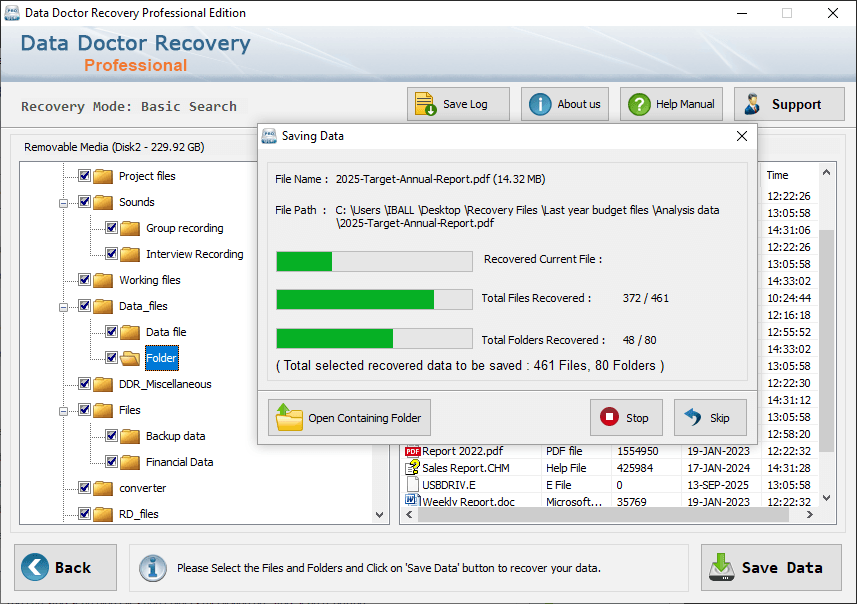Click the Back button label
The image size is (857, 604).
tap(73, 568)
